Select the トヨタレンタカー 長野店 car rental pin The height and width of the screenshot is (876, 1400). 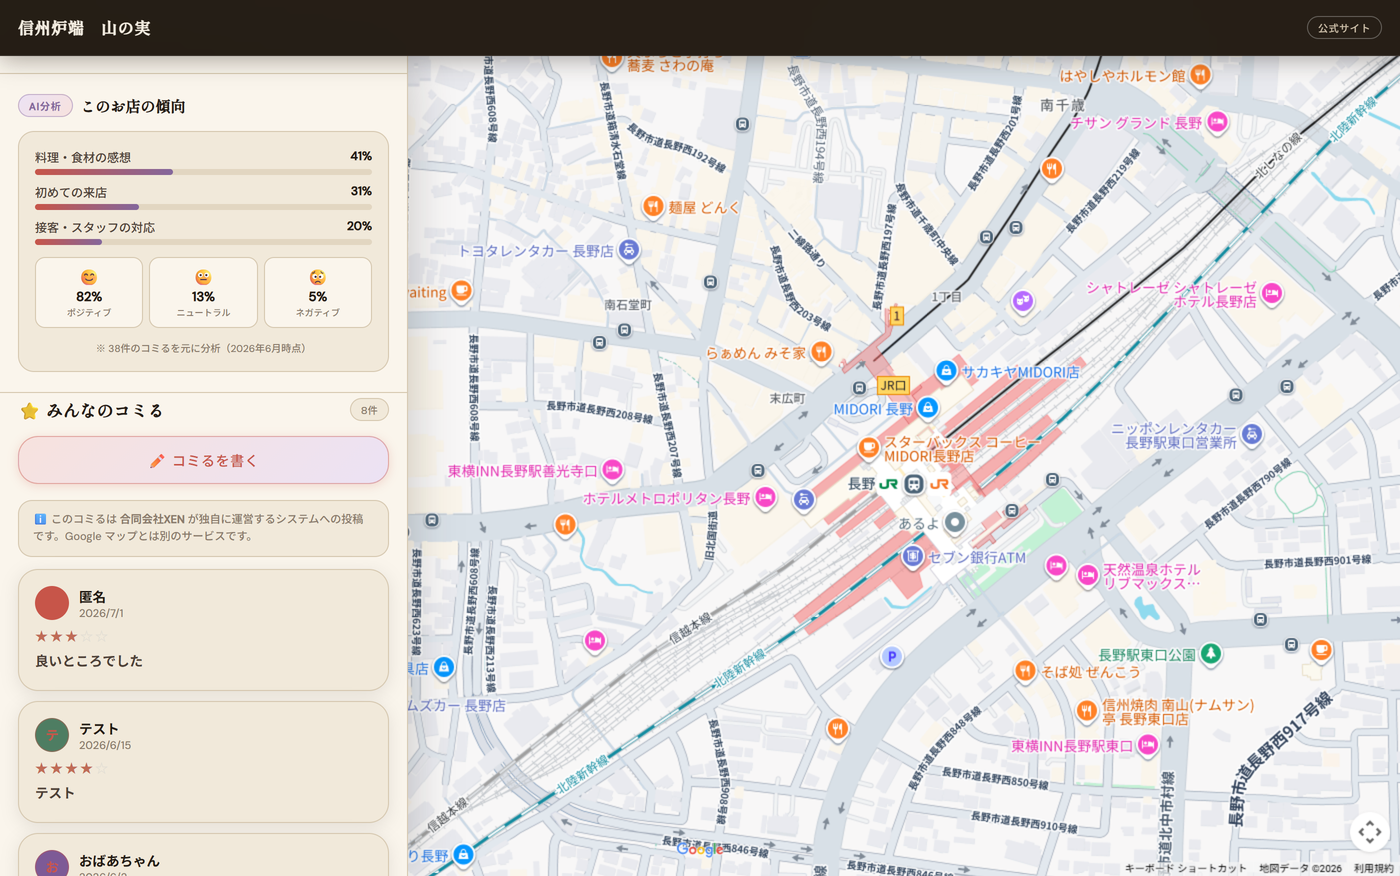tap(629, 250)
